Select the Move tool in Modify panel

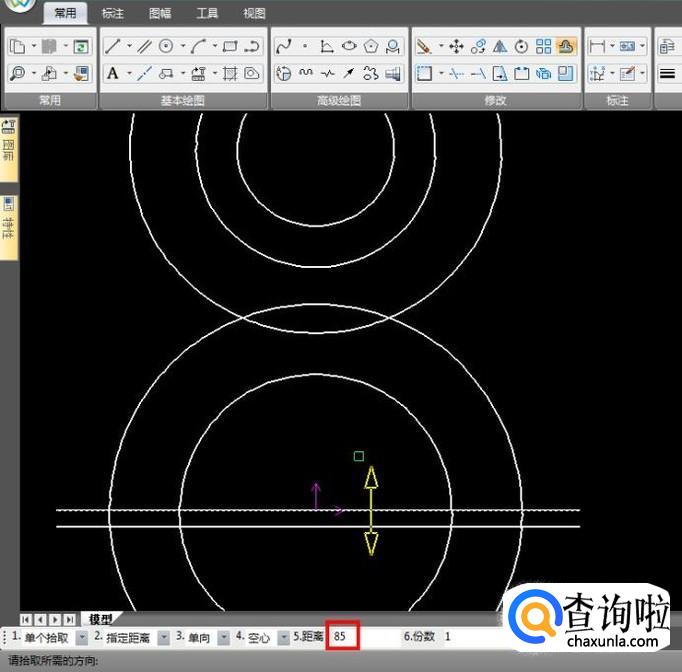(x=456, y=46)
